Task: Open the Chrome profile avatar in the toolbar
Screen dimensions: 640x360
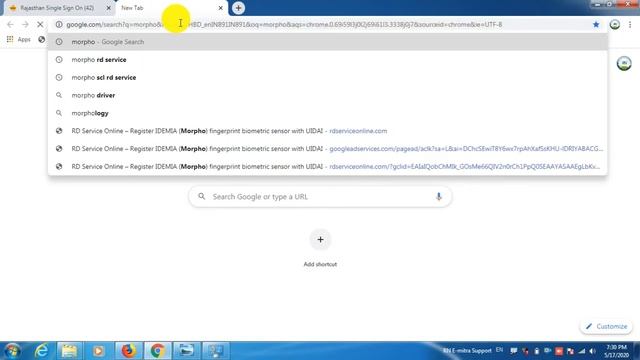Action: click(615, 24)
